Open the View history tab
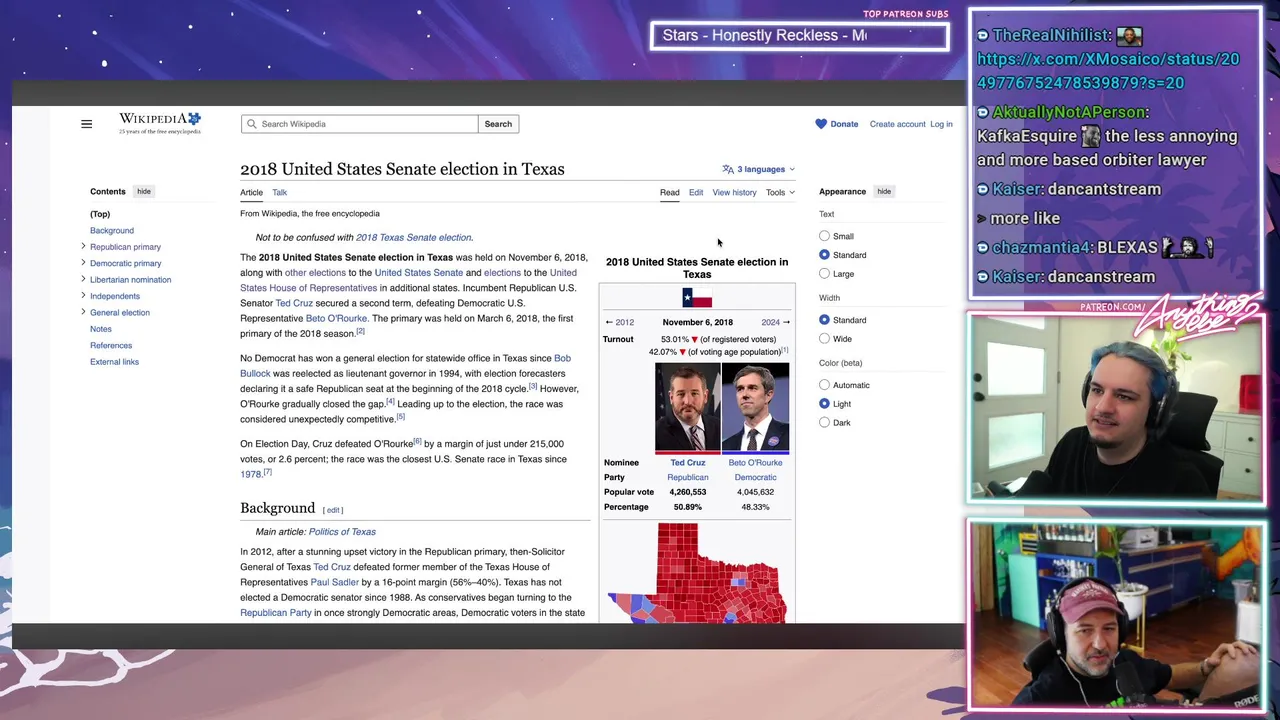 point(734,192)
